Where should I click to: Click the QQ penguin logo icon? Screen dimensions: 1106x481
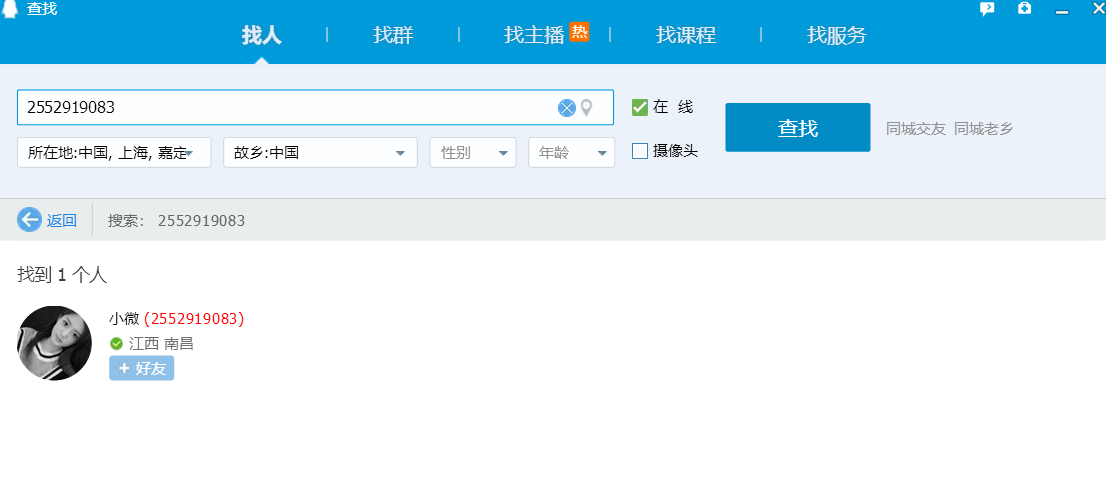pyautogui.click(x=9, y=8)
